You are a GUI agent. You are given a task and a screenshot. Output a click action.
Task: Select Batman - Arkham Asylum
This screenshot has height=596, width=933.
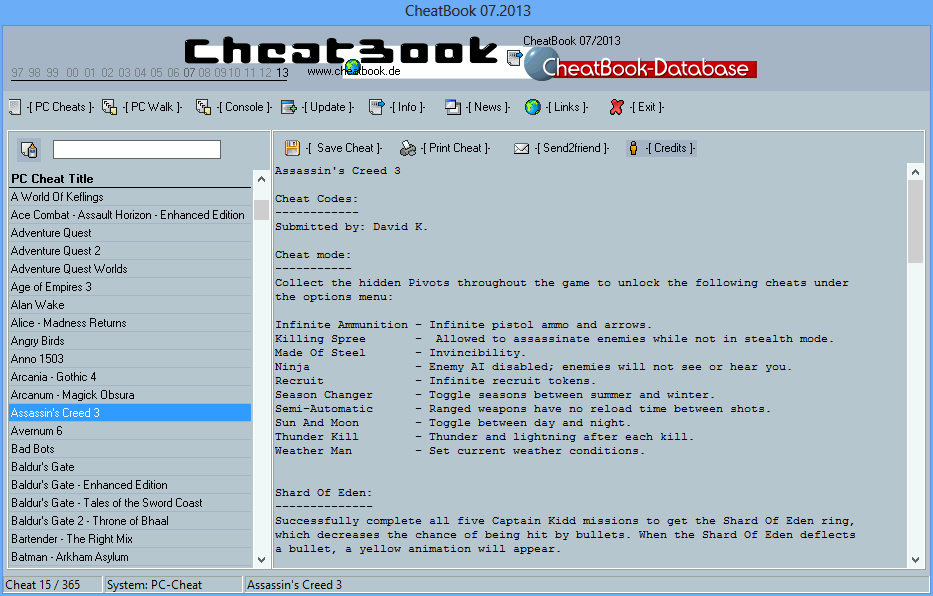click(x=130, y=557)
